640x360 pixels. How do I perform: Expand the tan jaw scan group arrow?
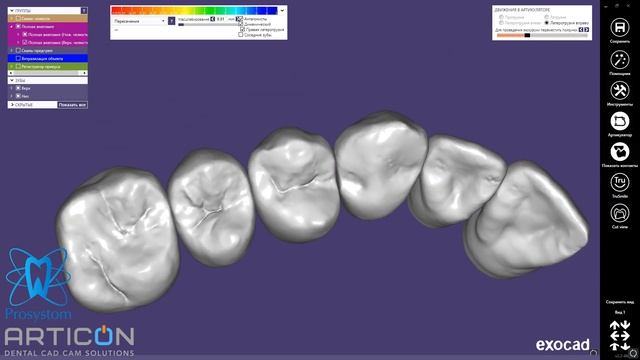[11, 19]
